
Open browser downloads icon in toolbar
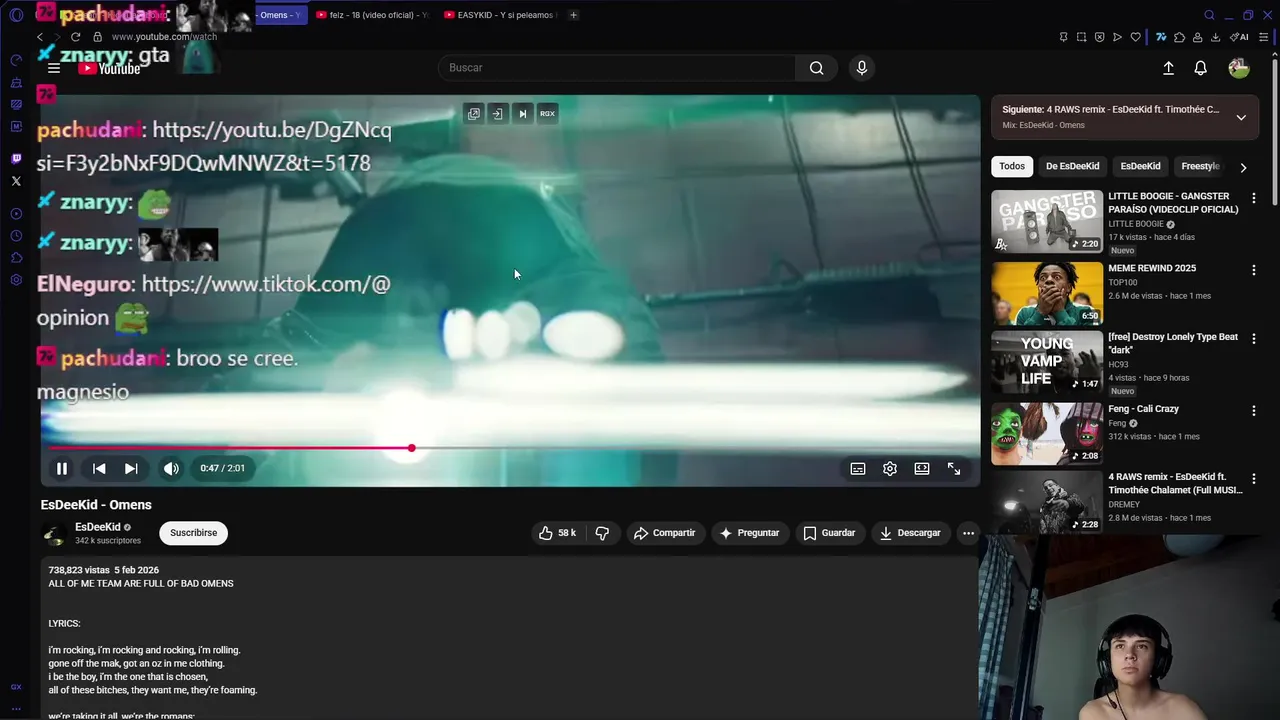(x=1215, y=37)
